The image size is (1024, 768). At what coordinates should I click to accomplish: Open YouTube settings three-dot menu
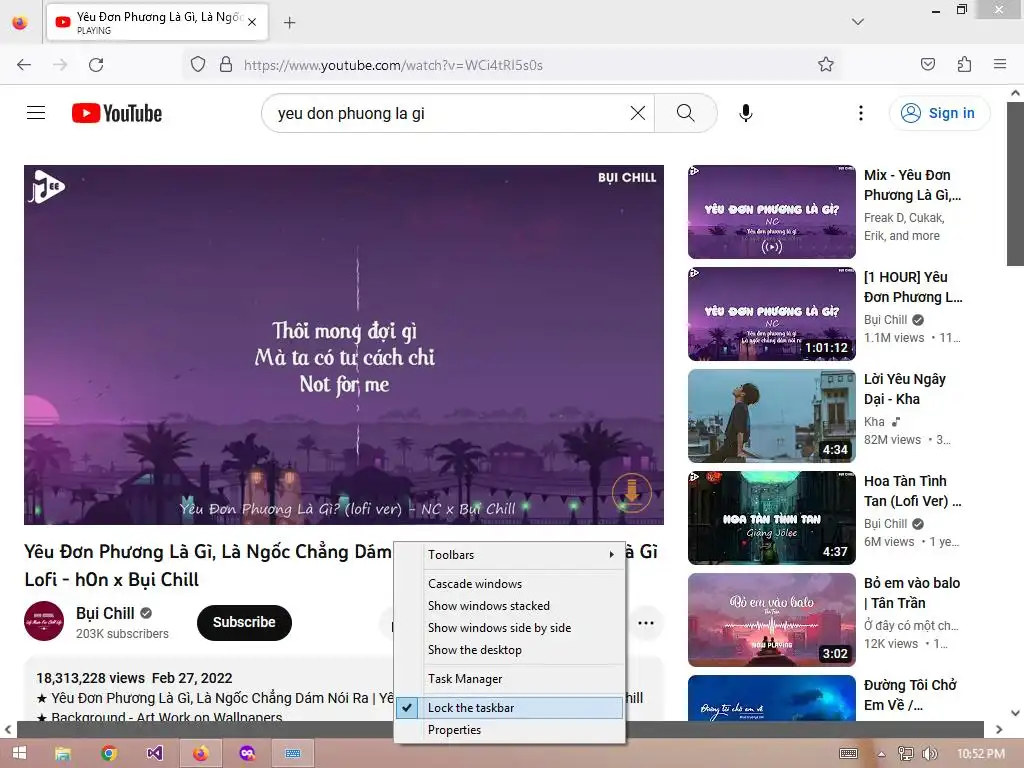[861, 113]
